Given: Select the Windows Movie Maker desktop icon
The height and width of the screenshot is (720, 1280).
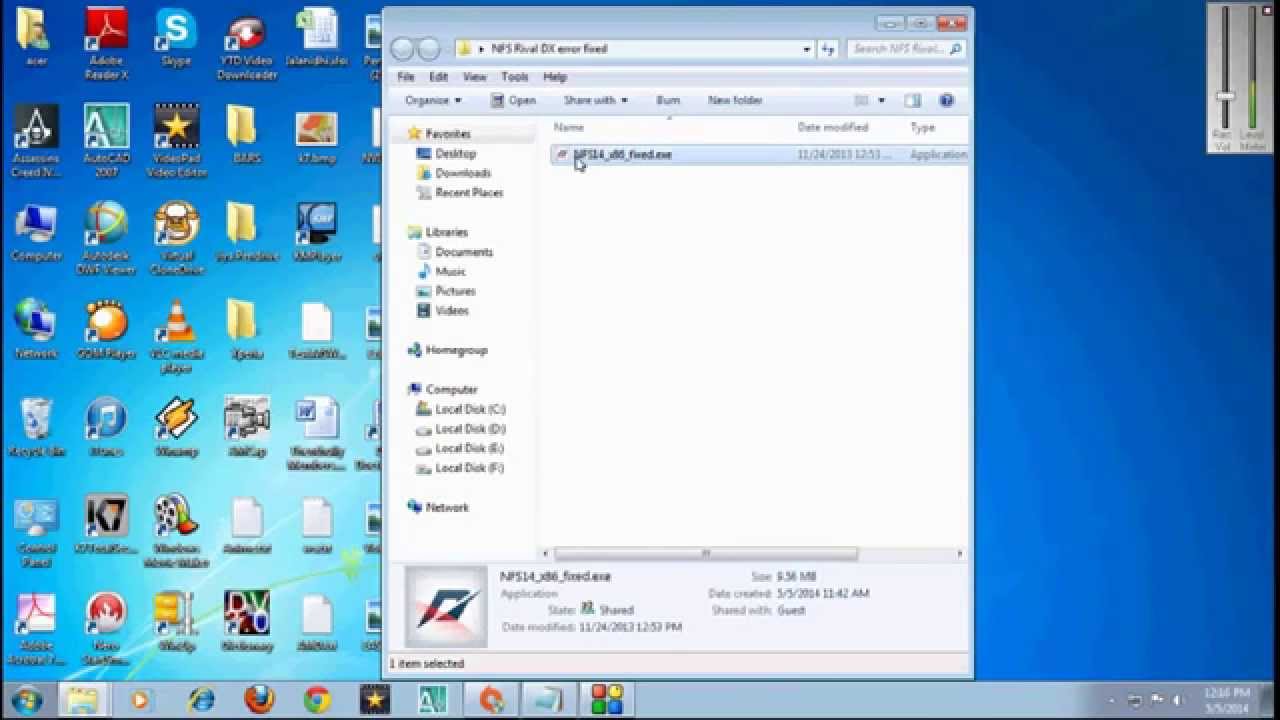Looking at the screenshot, I should click(176, 530).
